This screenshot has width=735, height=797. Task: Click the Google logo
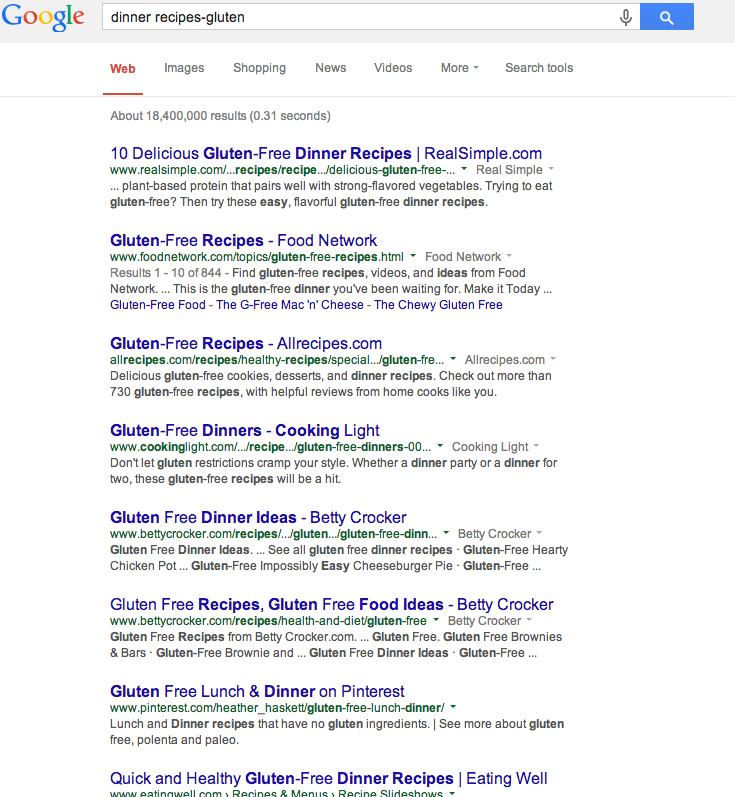[43, 17]
